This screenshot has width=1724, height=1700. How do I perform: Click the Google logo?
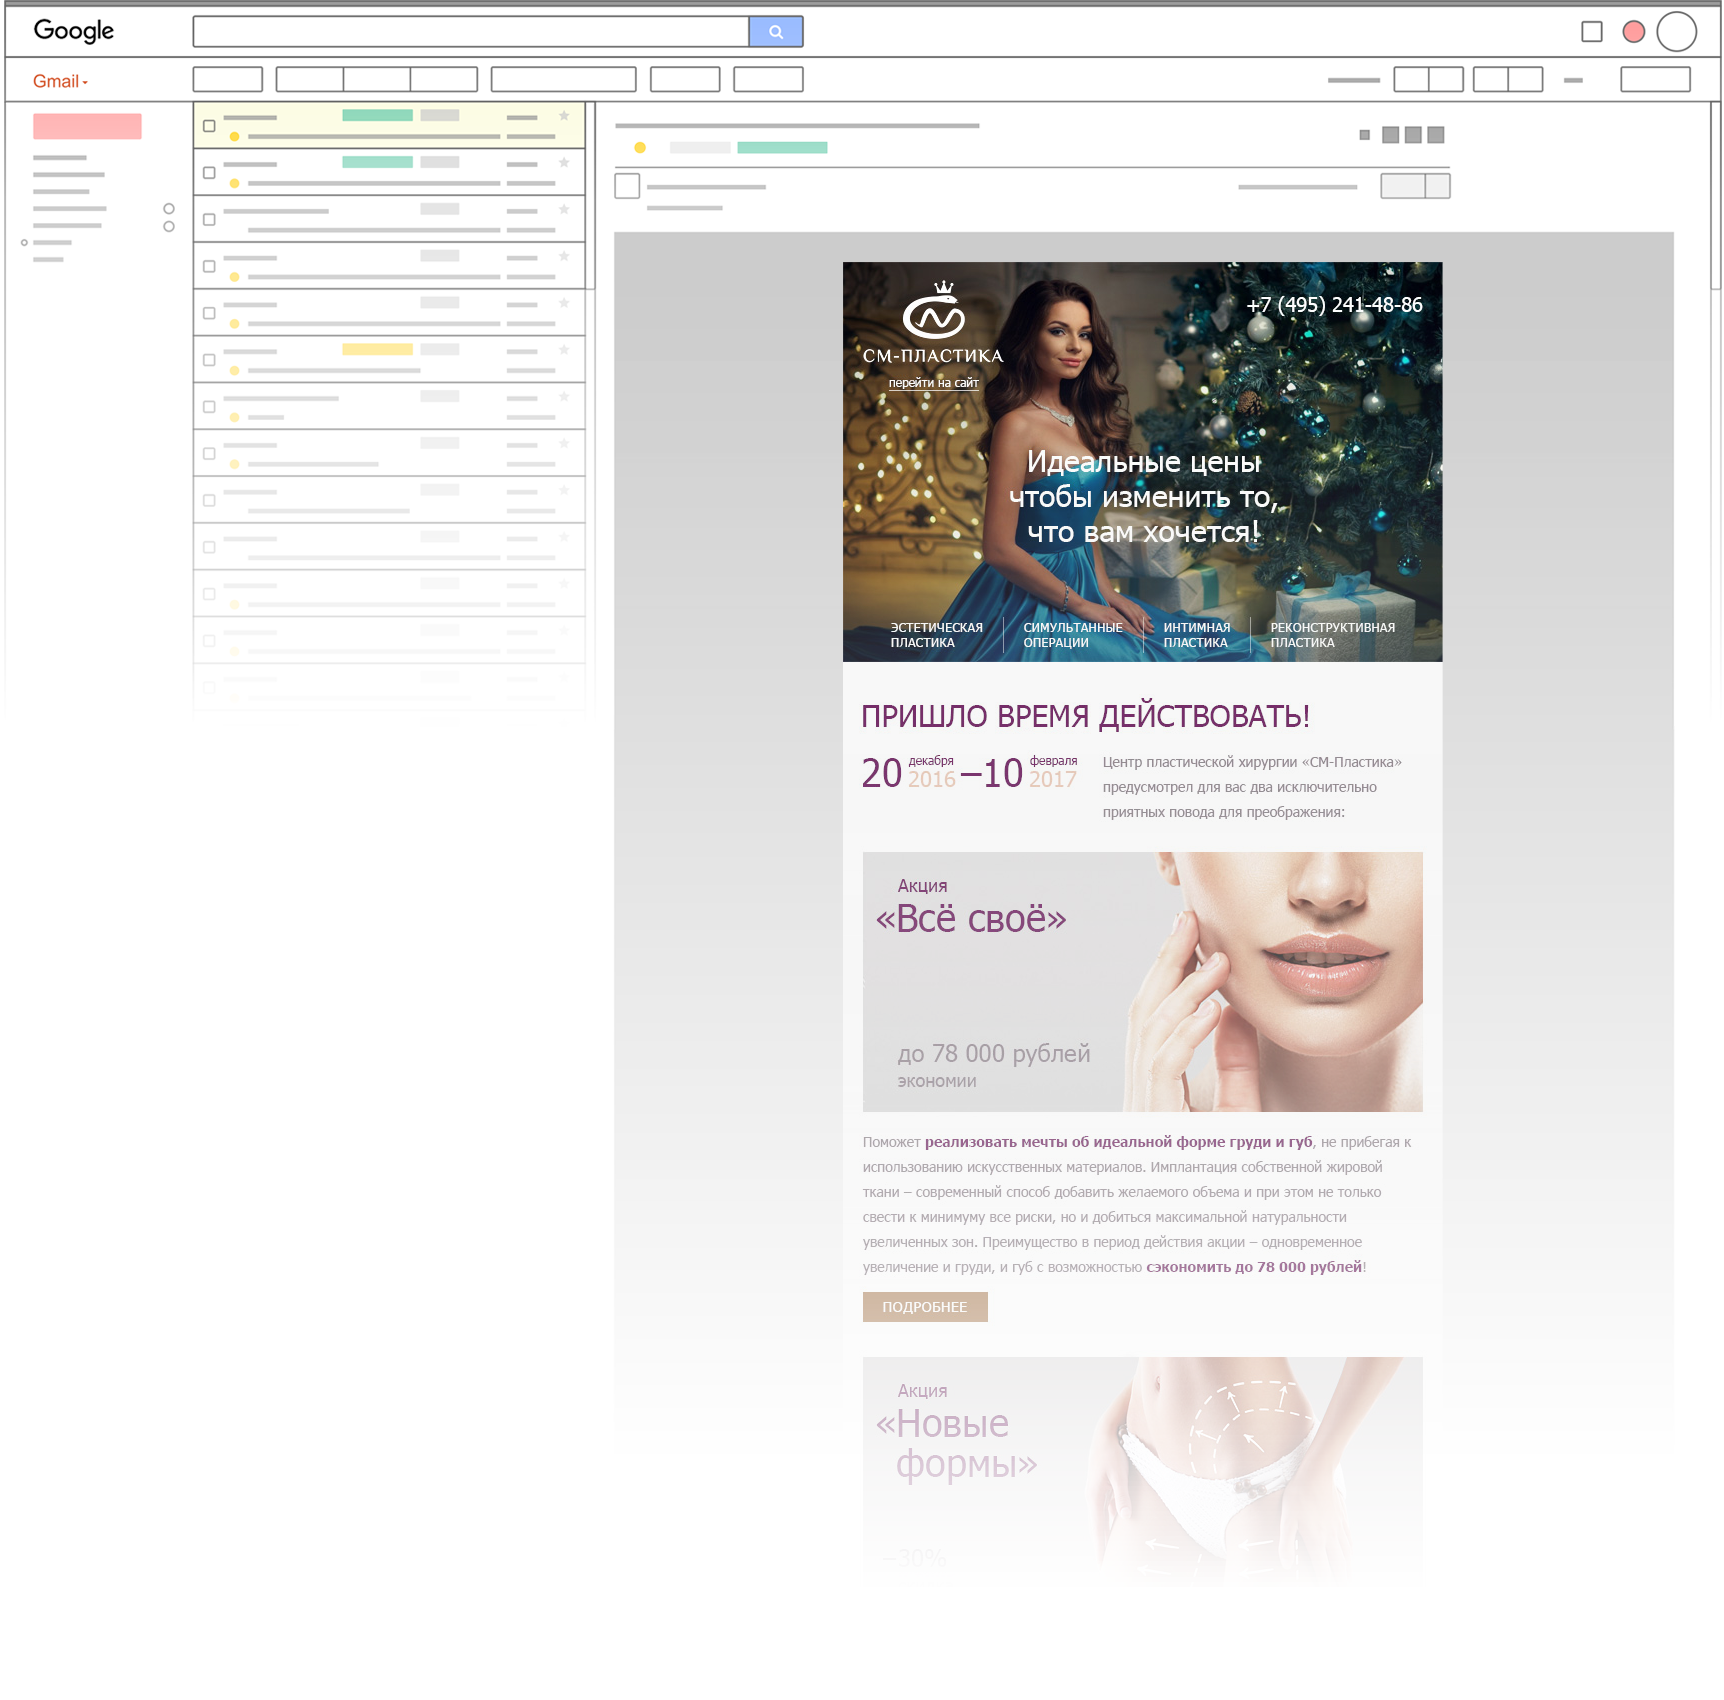[x=74, y=31]
